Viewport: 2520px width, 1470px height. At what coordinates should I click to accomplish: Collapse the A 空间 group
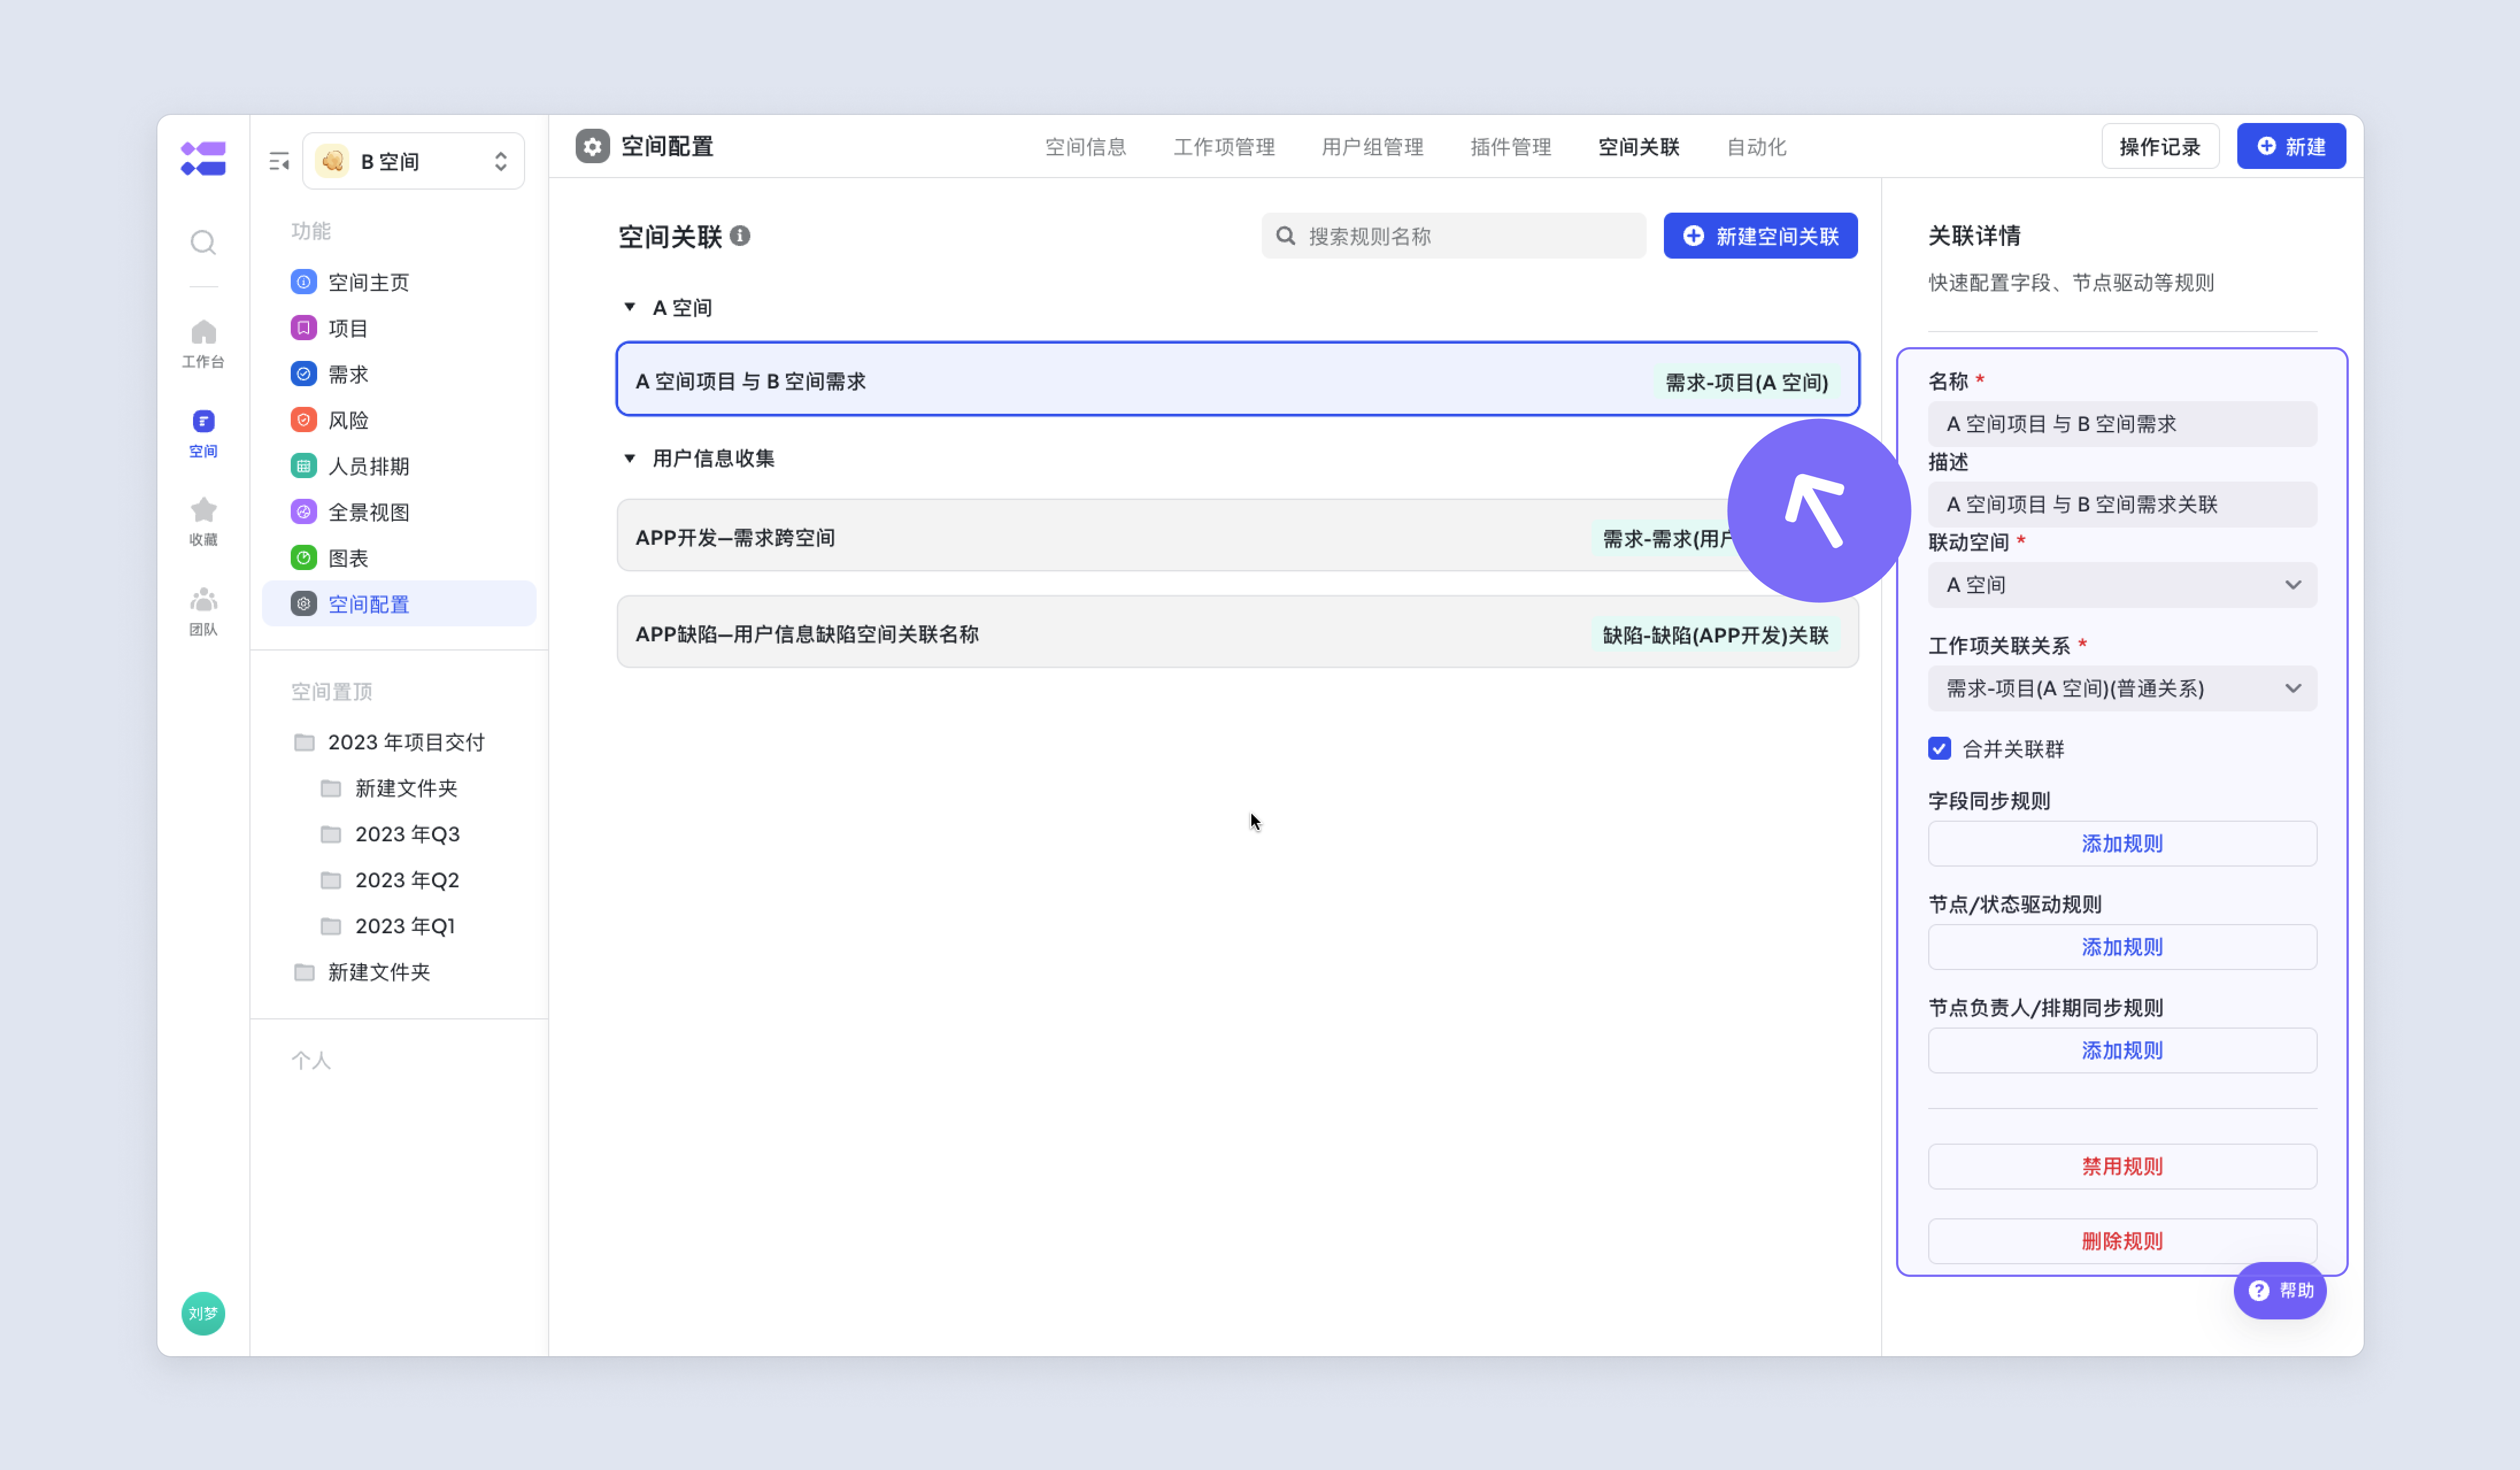point(630,307)
